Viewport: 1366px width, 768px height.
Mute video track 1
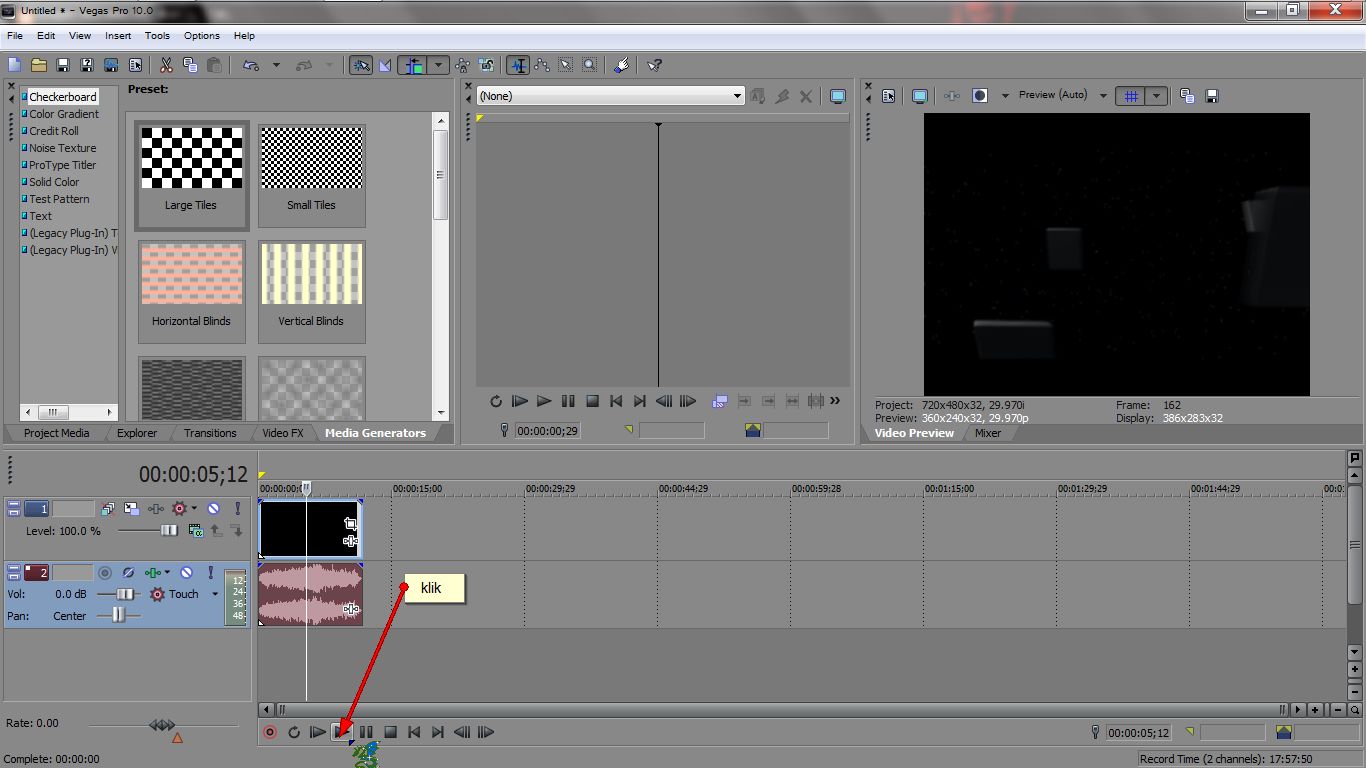pyautogui.click(x=213, y=508)
